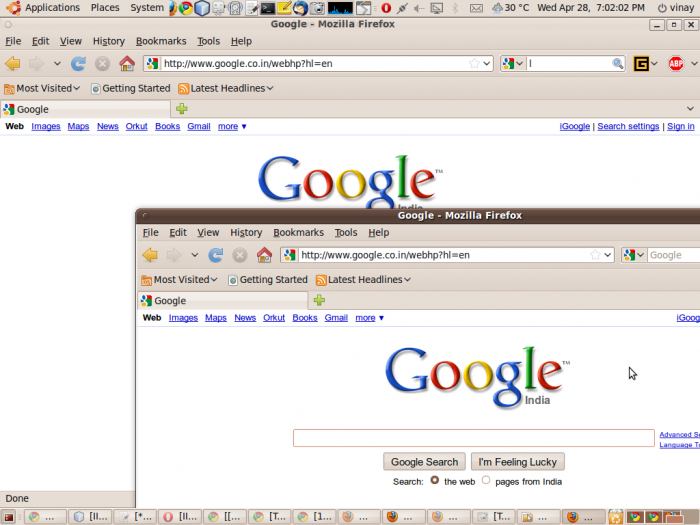700x525 pixels.
Task: Select 'the web' radio button
Action: pyautogui.click(x=435, y=480)
